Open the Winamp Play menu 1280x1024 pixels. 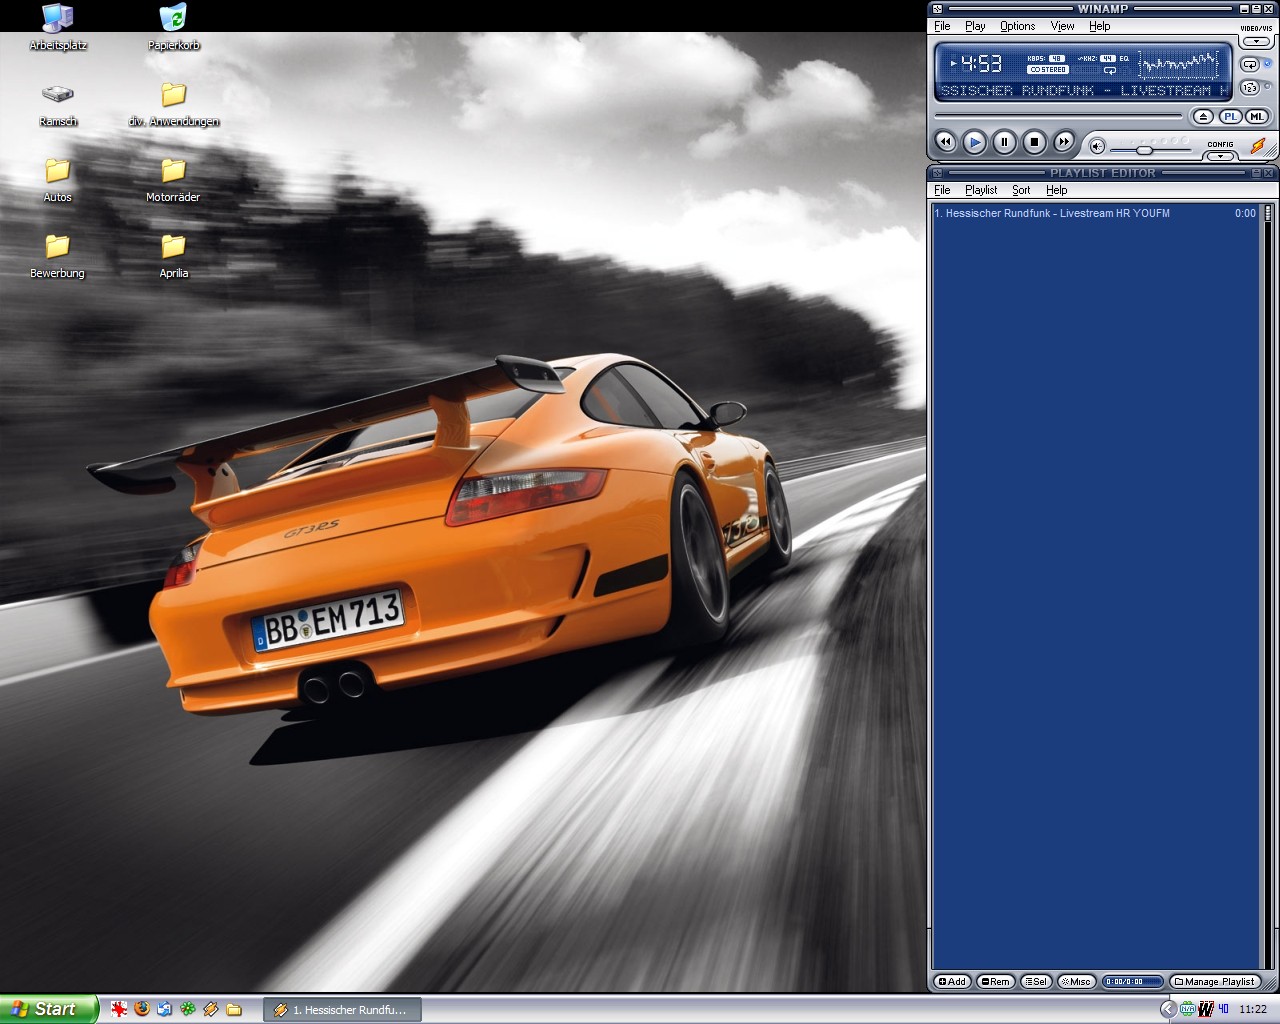975,26
